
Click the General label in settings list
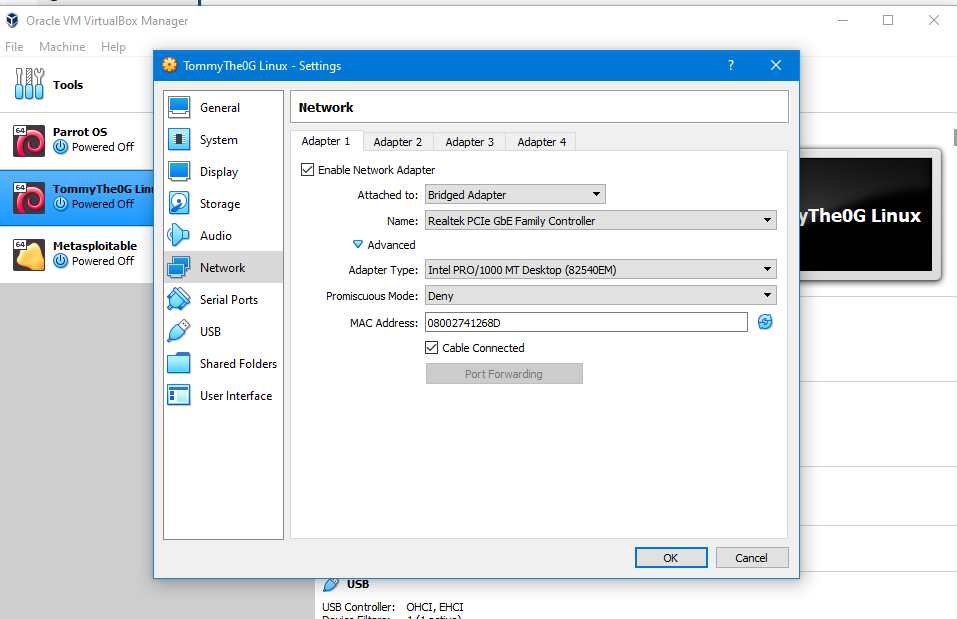pyautogui.click(x=220, y=107)
